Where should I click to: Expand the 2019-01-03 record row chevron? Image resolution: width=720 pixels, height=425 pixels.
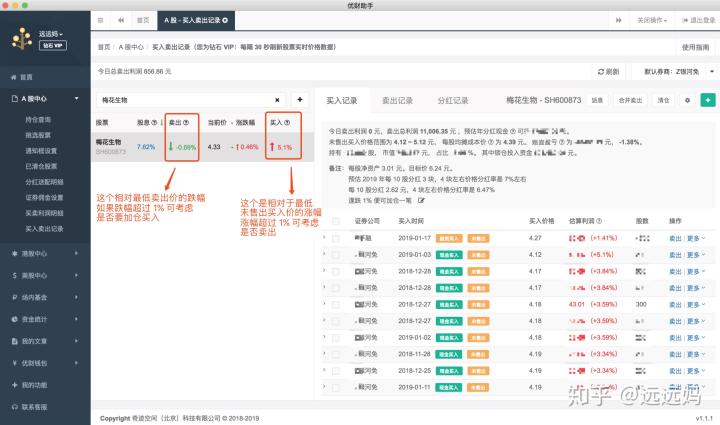pyautogui.click(x=324, y=254)
